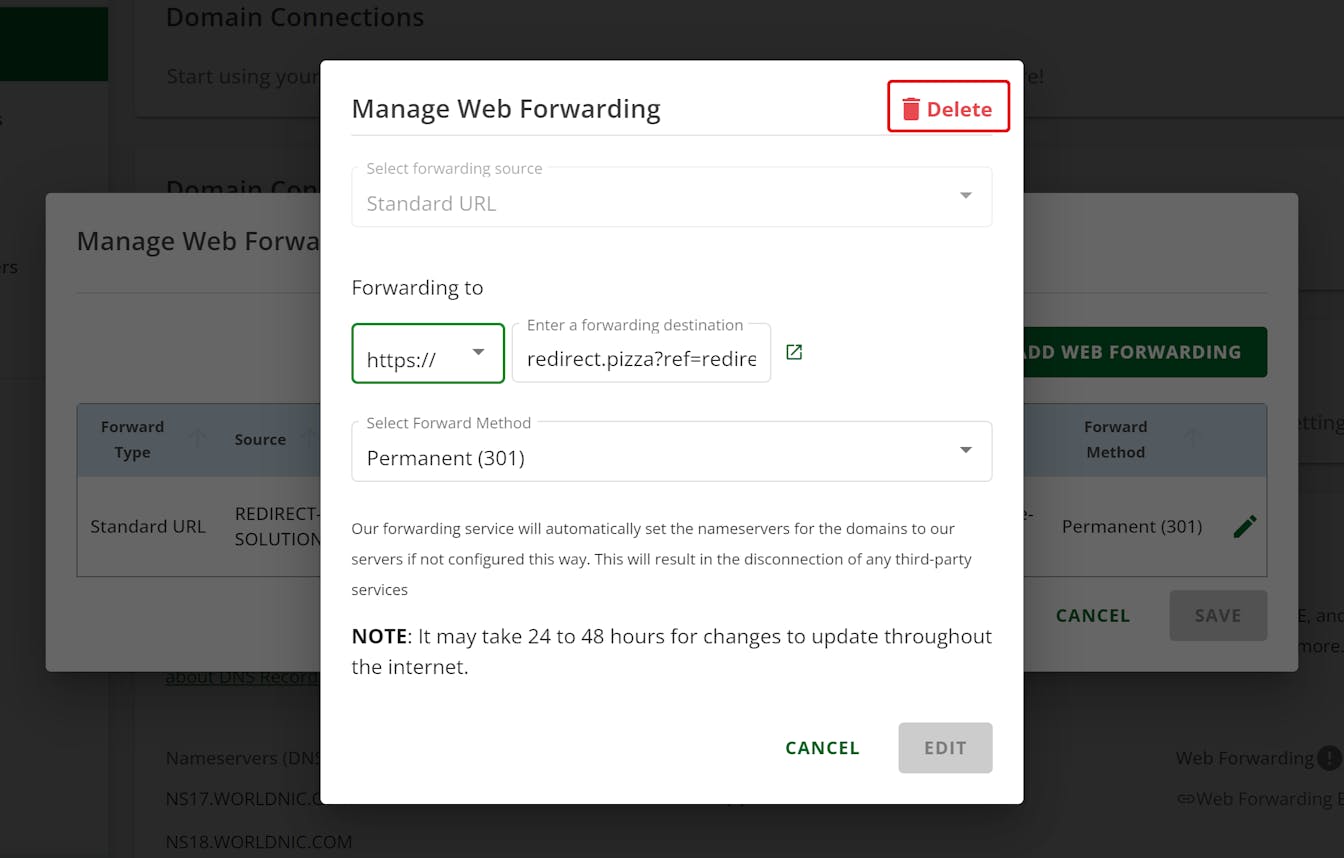Open forwarding destination via external link icon
The height and width of the screenshot is (858, 1344).
tap(794, 352)
